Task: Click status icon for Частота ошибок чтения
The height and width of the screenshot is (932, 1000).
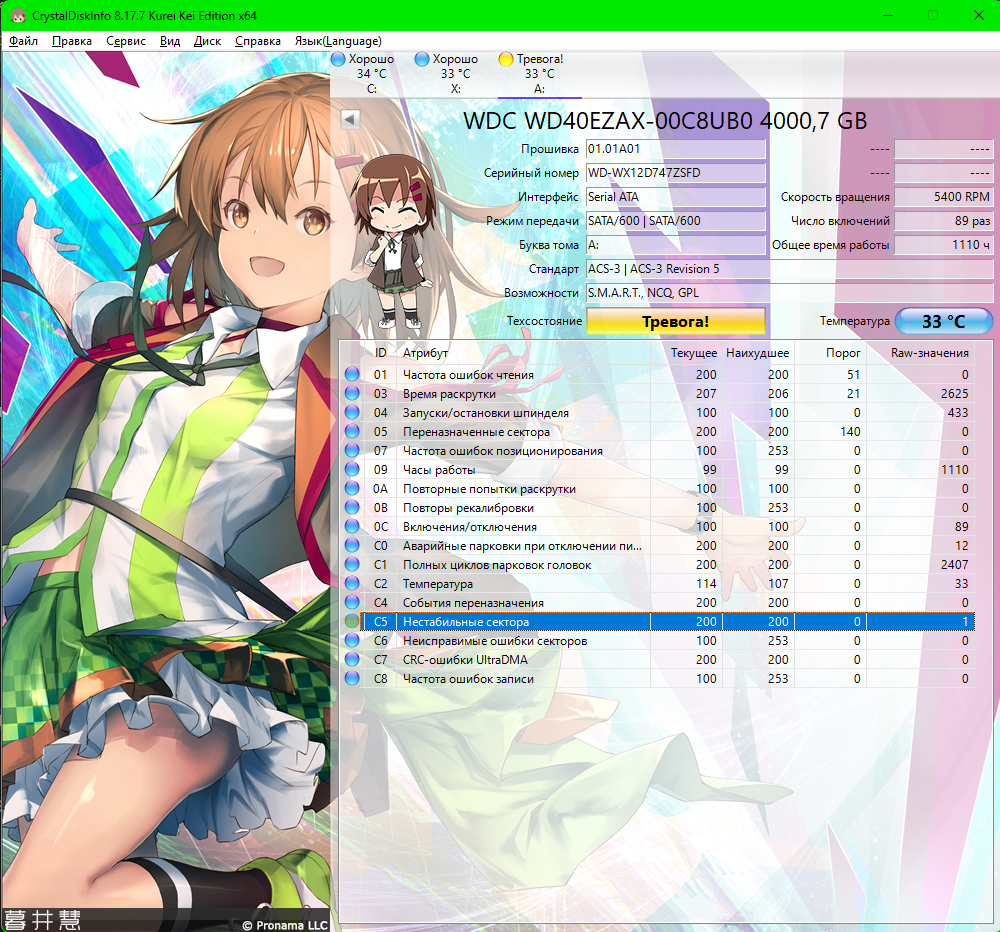Action: pyautogui.click(x=352, y=374)
